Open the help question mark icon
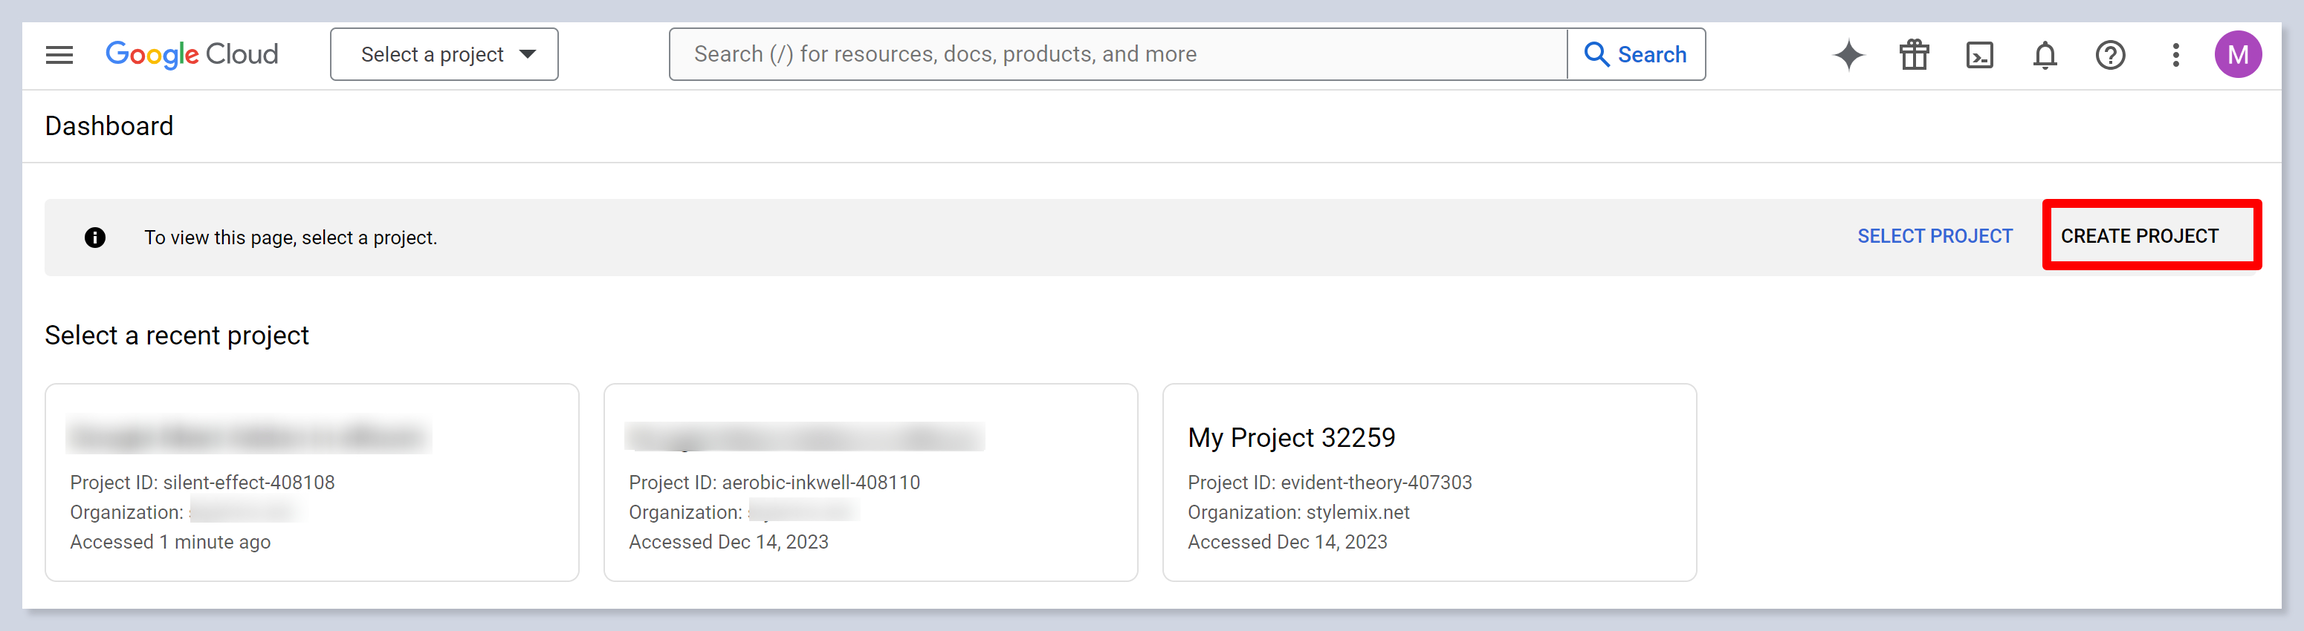2304x631 pixels. point(2110,55)
